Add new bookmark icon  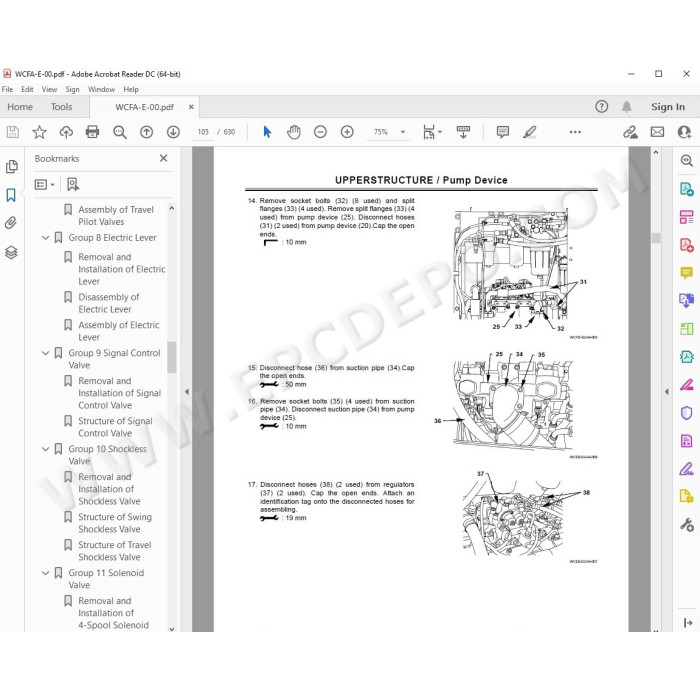pyautogui.click(x=73, y=184)
